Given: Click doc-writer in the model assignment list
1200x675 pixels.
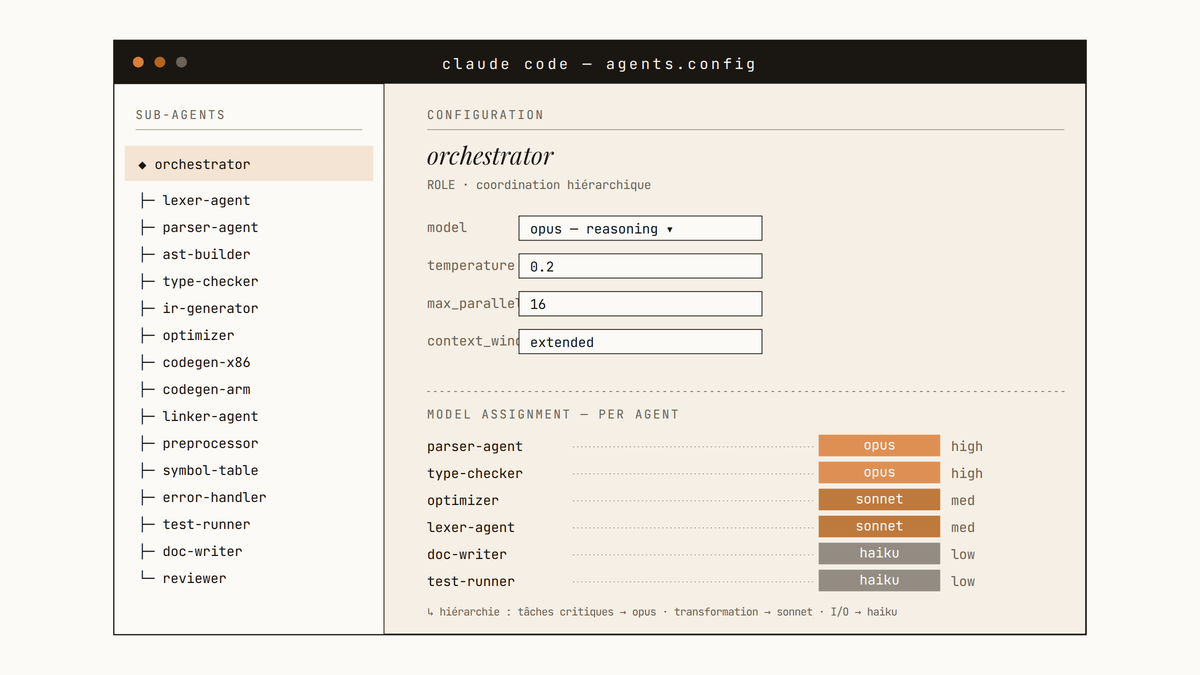Looking at the screenshot, I should pos(467,554).
